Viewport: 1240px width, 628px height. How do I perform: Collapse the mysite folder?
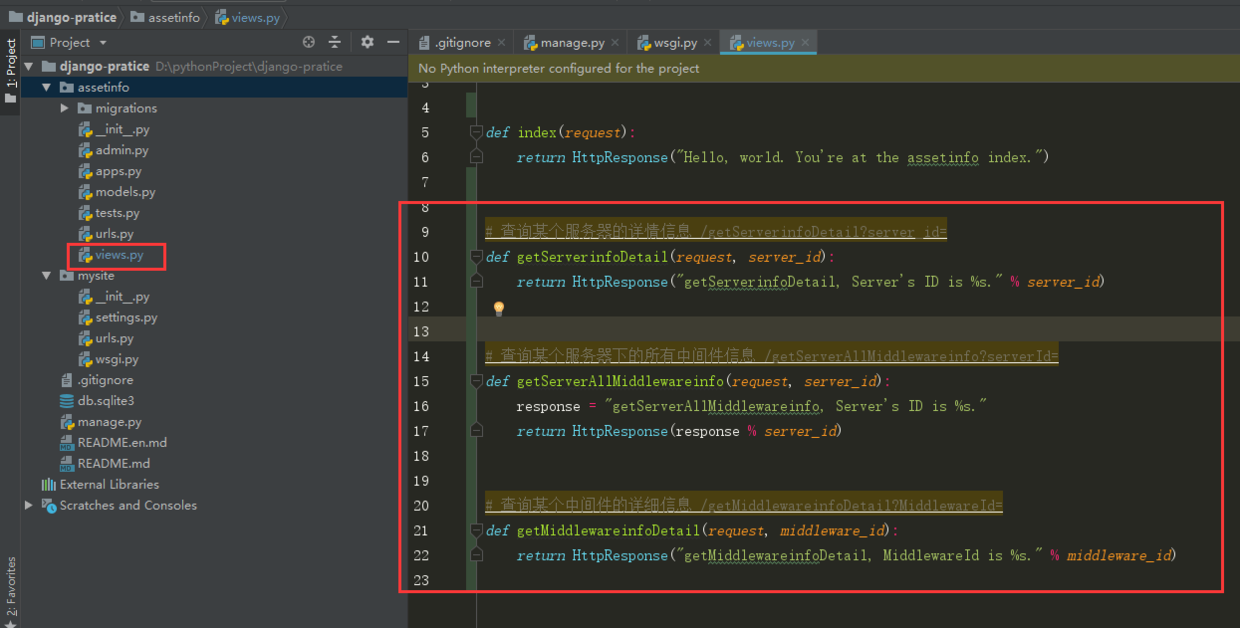coord(46,275)
